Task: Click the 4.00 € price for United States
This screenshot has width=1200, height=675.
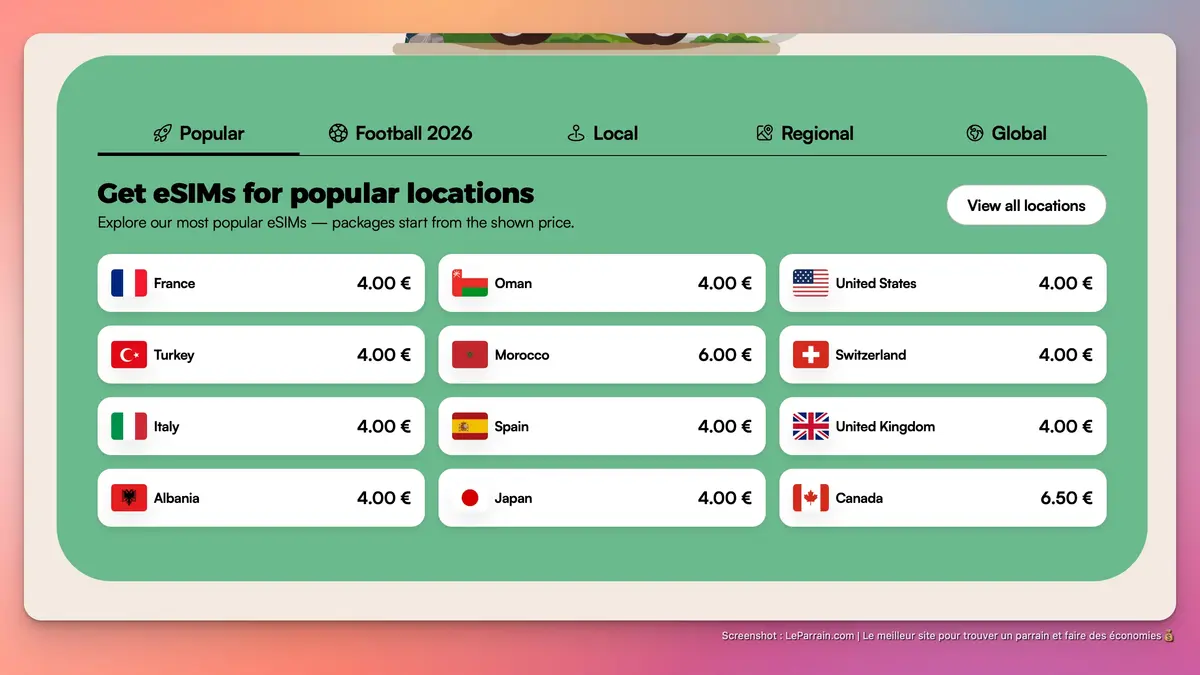Action: [x=1066, y=283]
